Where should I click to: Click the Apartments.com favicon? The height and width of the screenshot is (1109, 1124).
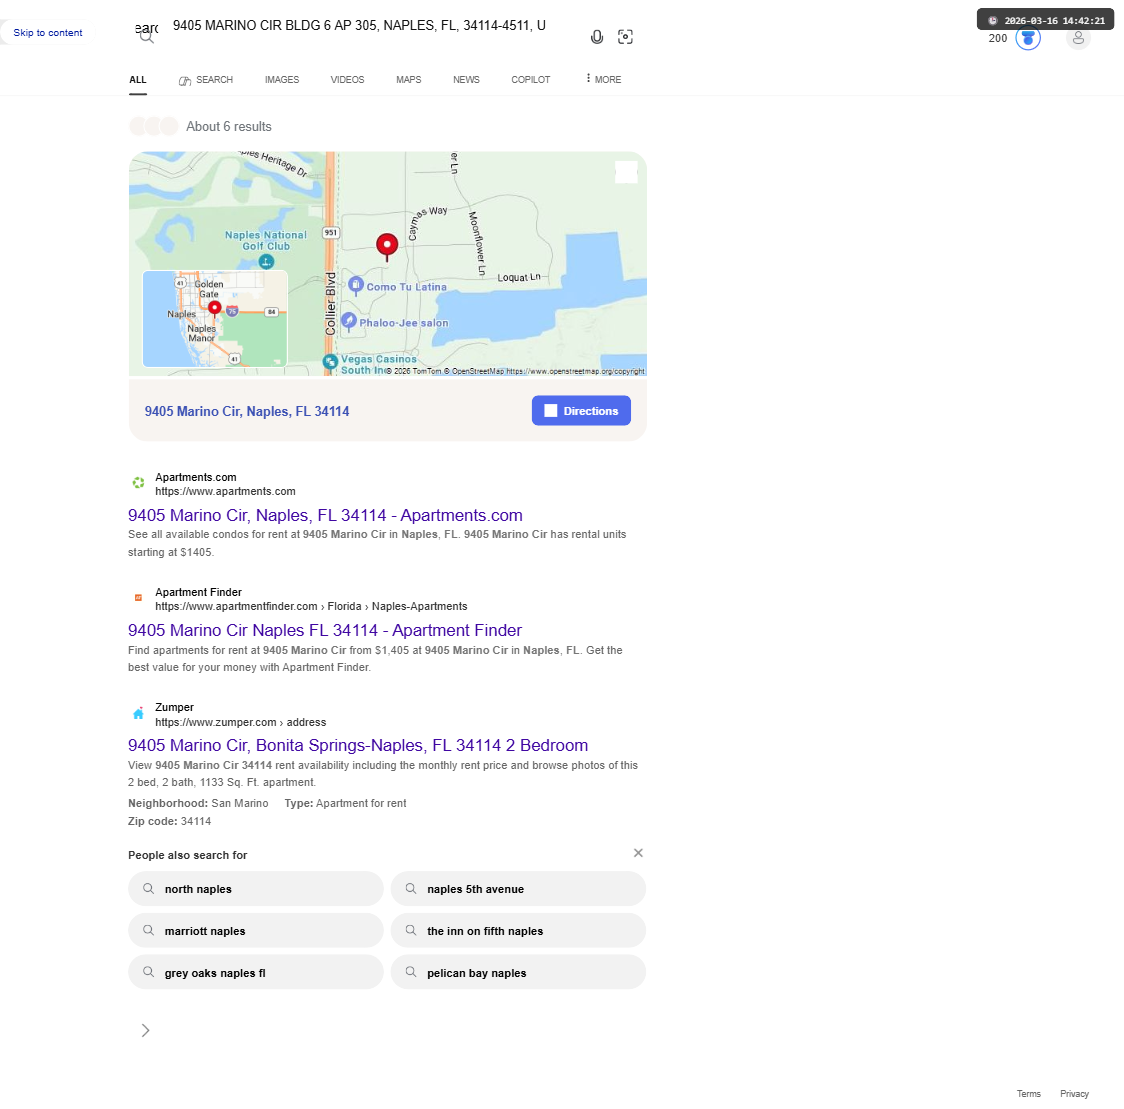click(x=138, y=483)
